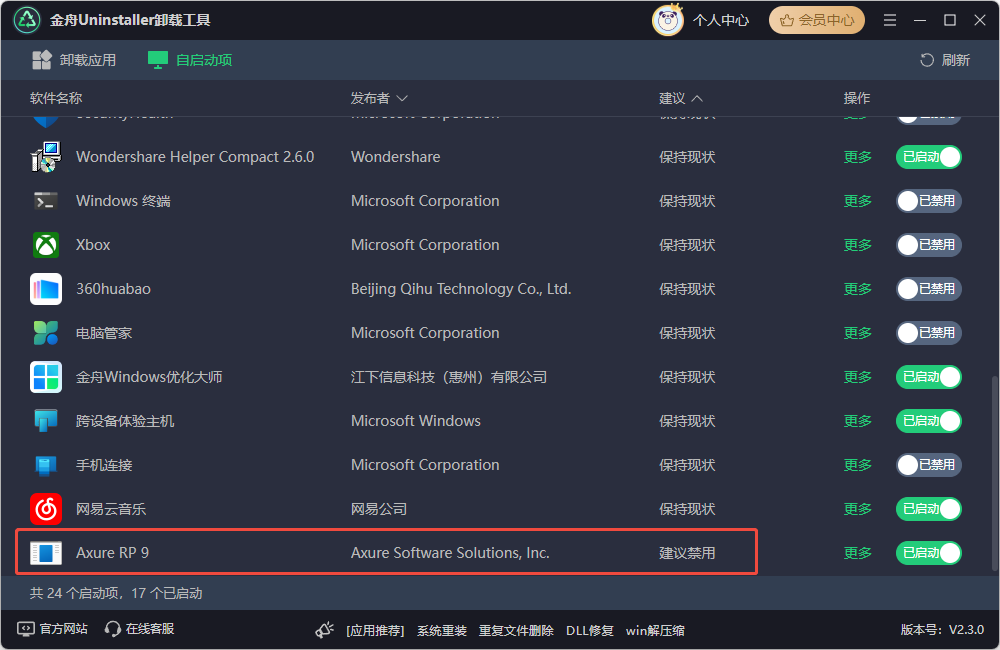This screenshot has height=650, width=1000.
Task: Select the 网易云音乐 row name
Action: (111, 509)
